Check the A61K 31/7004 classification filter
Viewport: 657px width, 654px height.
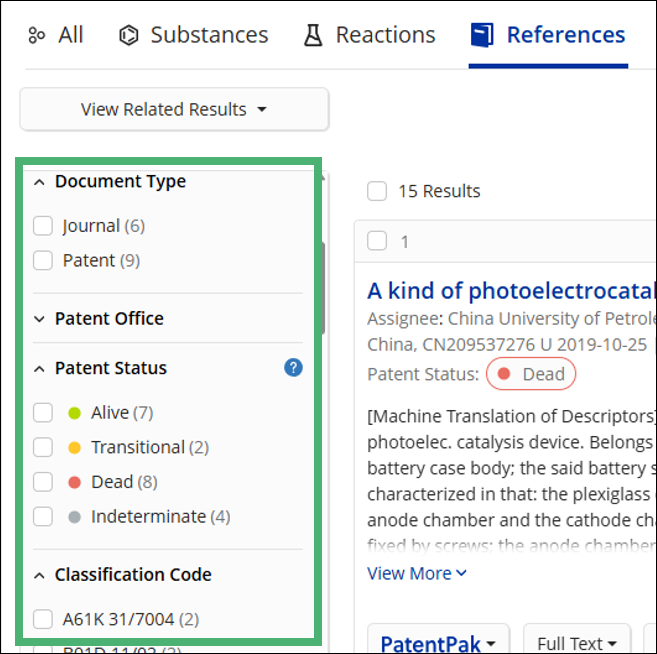pyautogui.click(x=43, y=619)
